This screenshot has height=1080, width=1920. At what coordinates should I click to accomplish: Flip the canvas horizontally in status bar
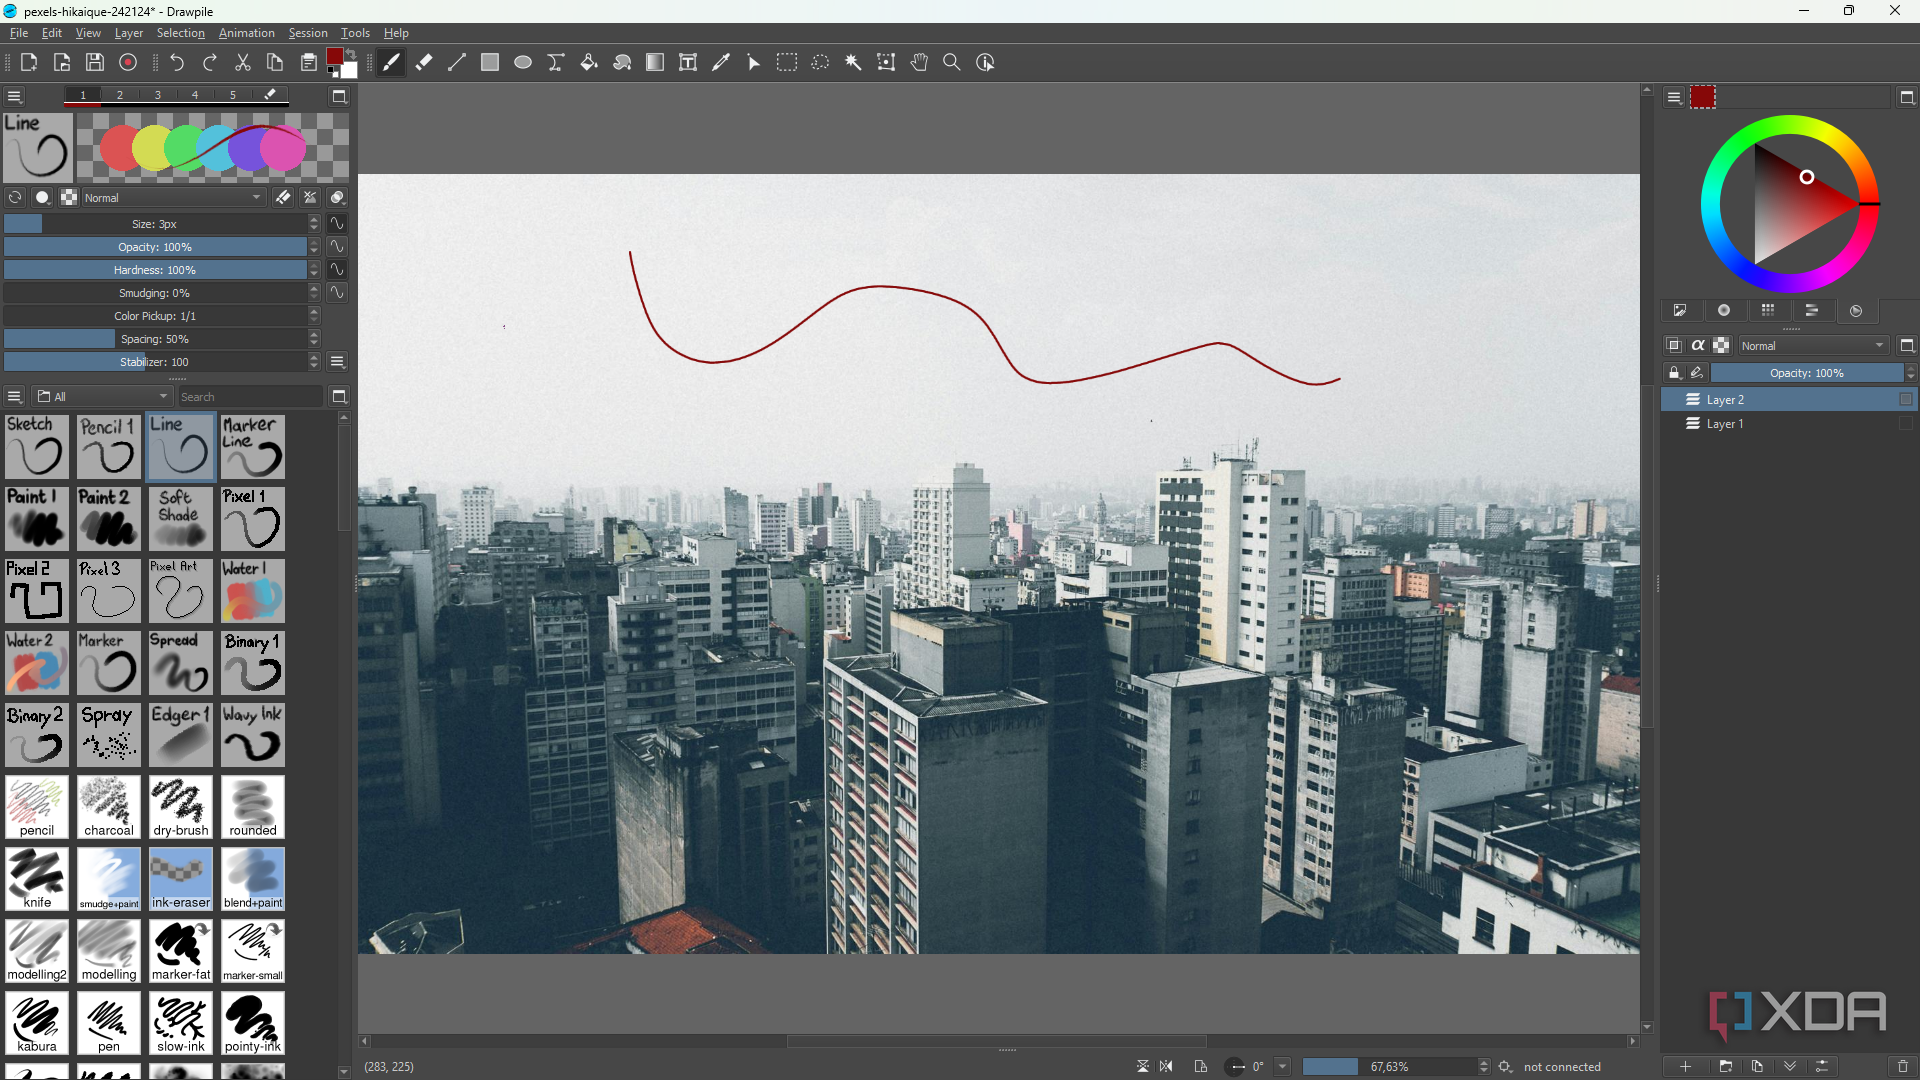[x=1166, y=1066]
